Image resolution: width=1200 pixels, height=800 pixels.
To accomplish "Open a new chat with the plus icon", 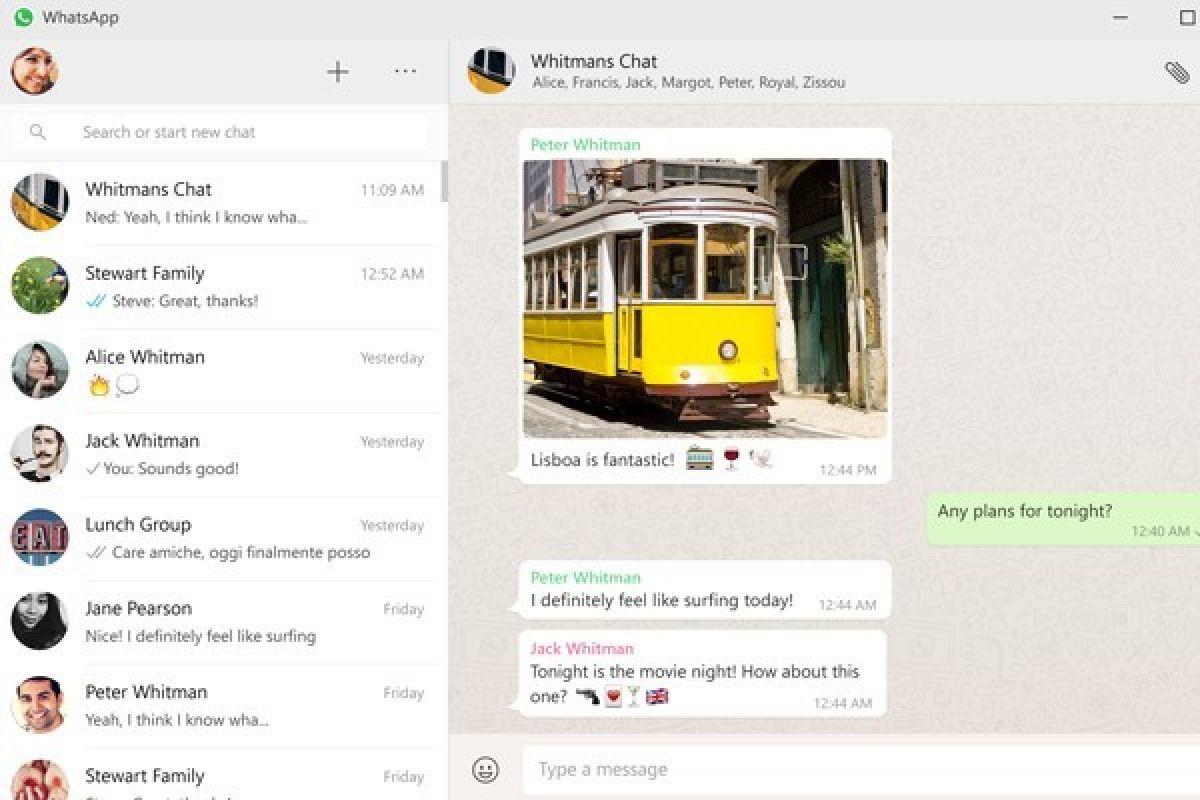I will (x=338, y=71).
